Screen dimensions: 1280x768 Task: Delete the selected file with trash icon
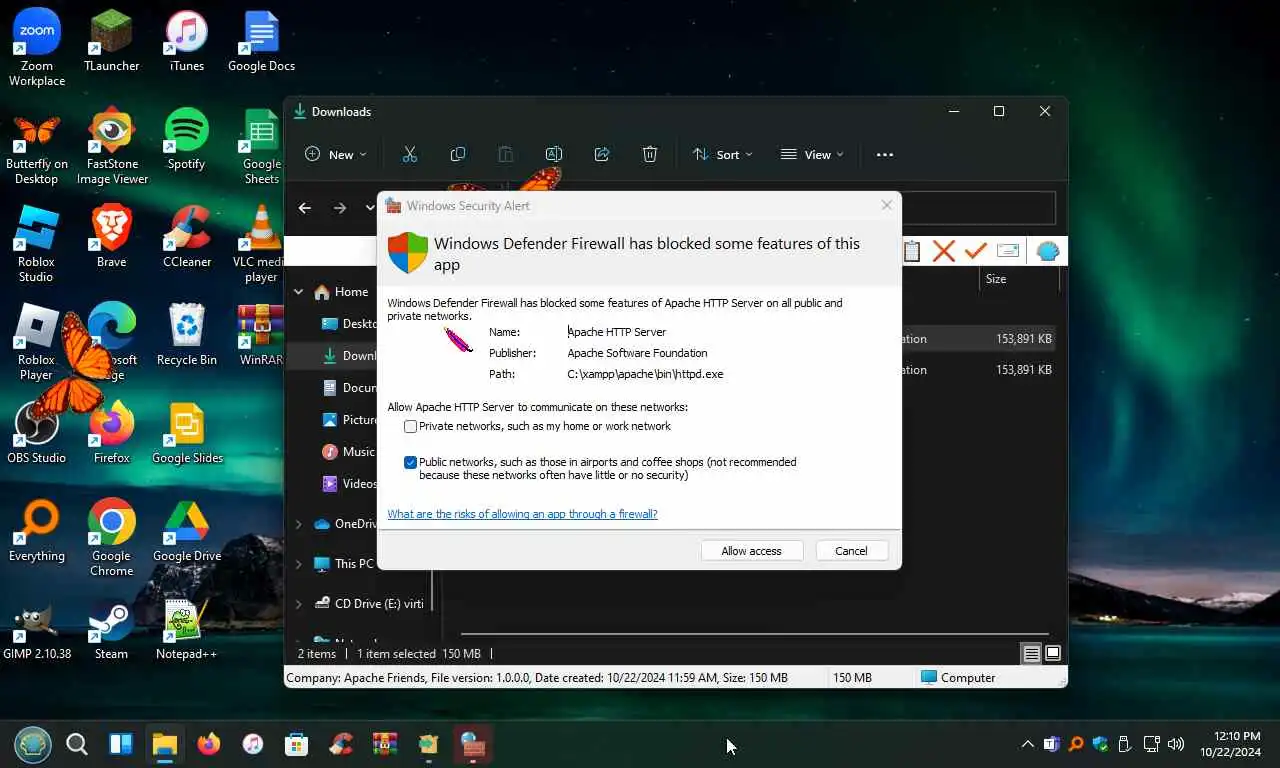tap(649, 154)
